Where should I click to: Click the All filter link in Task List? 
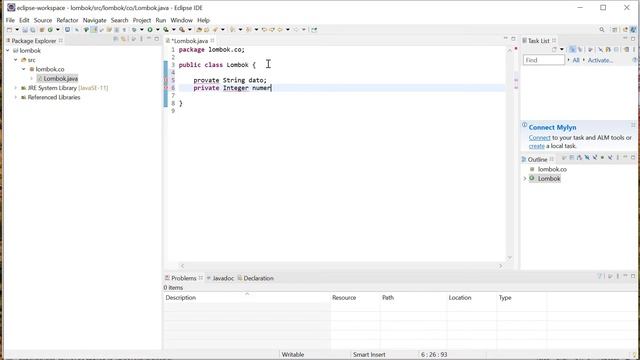pyautogui.click(x=576, y=60)
